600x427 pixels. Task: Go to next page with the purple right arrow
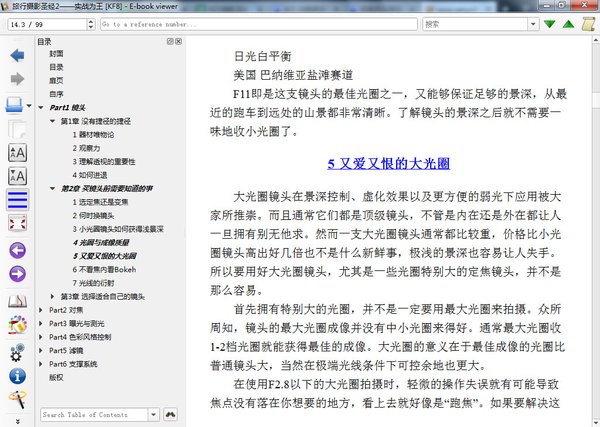(x=17, y=274)
